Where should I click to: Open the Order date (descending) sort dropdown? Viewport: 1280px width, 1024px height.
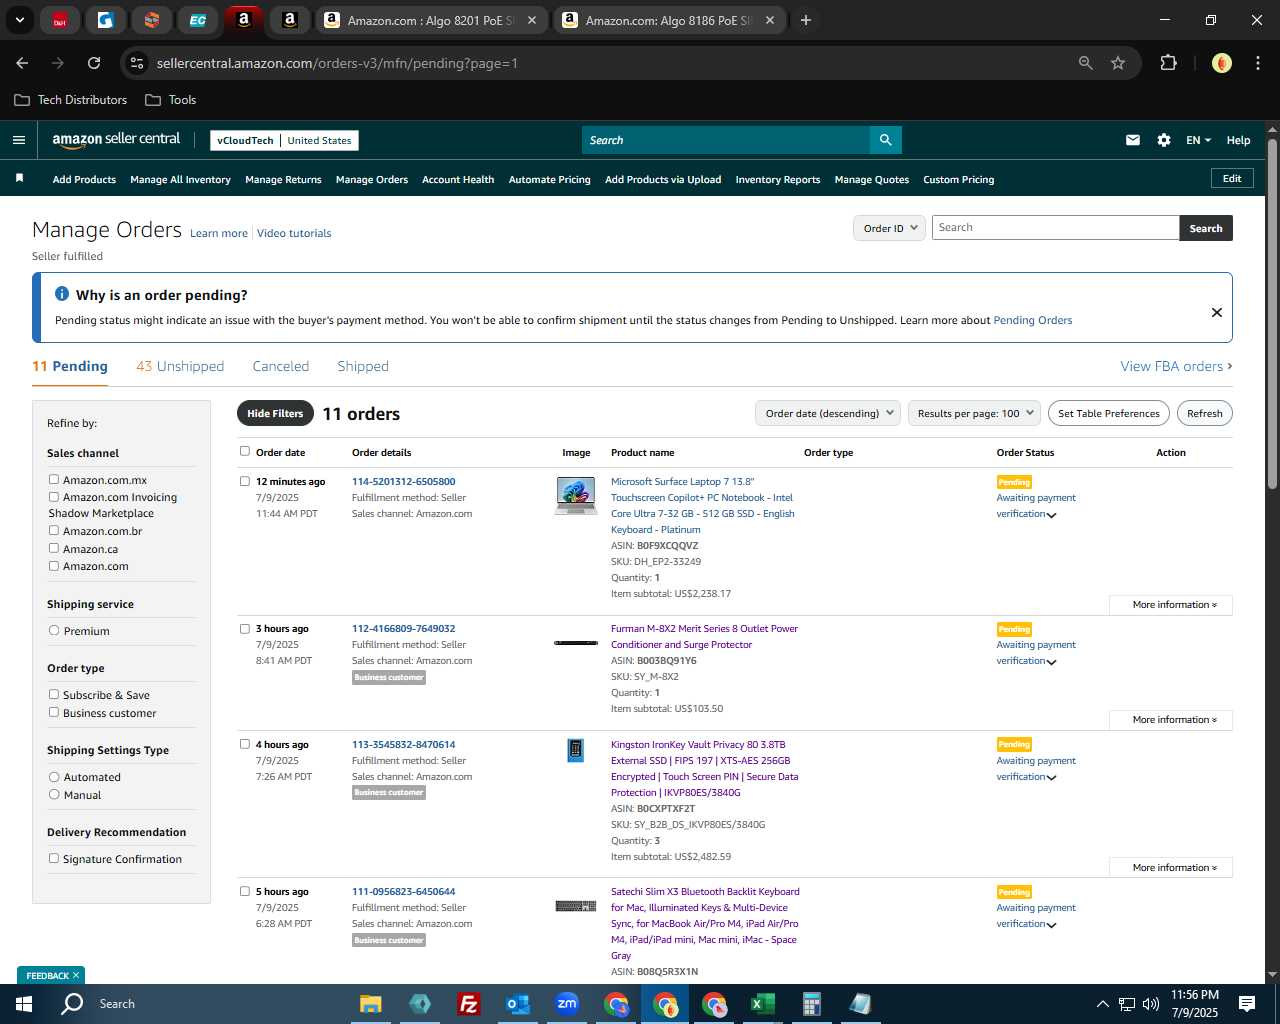click(828, 413)
